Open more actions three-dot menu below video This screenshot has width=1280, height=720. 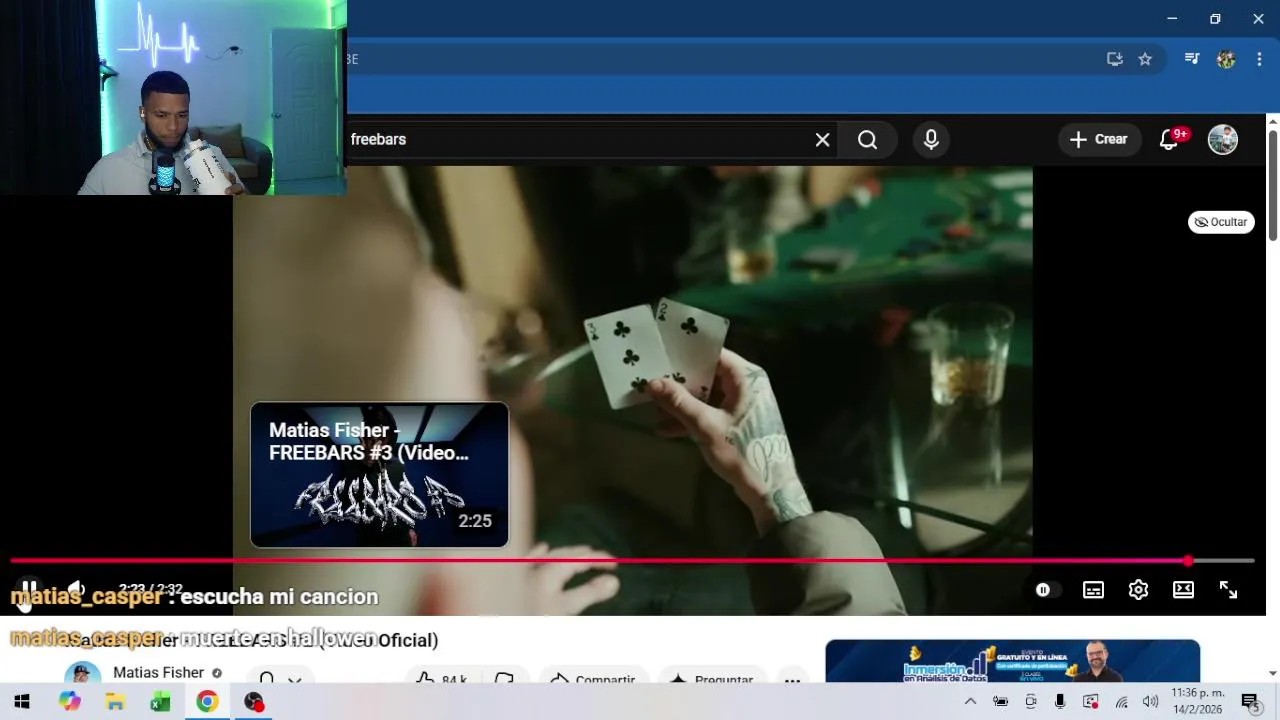coord(792,679)
